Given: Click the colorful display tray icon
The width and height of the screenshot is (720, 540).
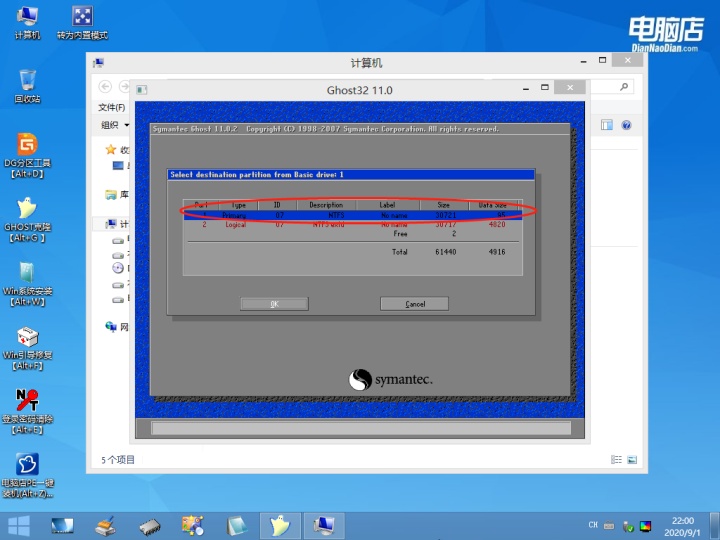Looking at the screenshot, I should (x=645, y=526).
